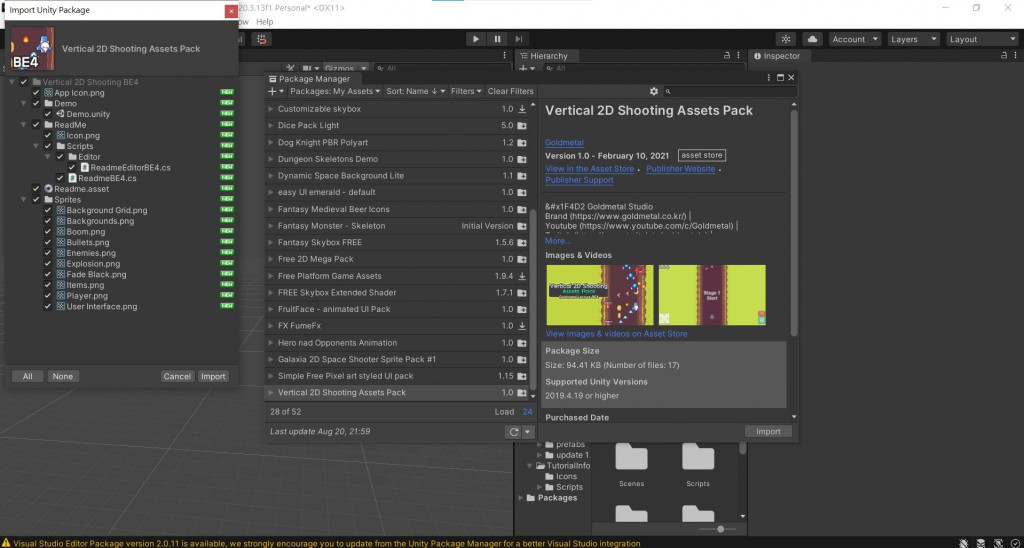Viewport: 1024px width, 548px height.
Task: Open the Filters dropdown
Action: coord(466,91)
